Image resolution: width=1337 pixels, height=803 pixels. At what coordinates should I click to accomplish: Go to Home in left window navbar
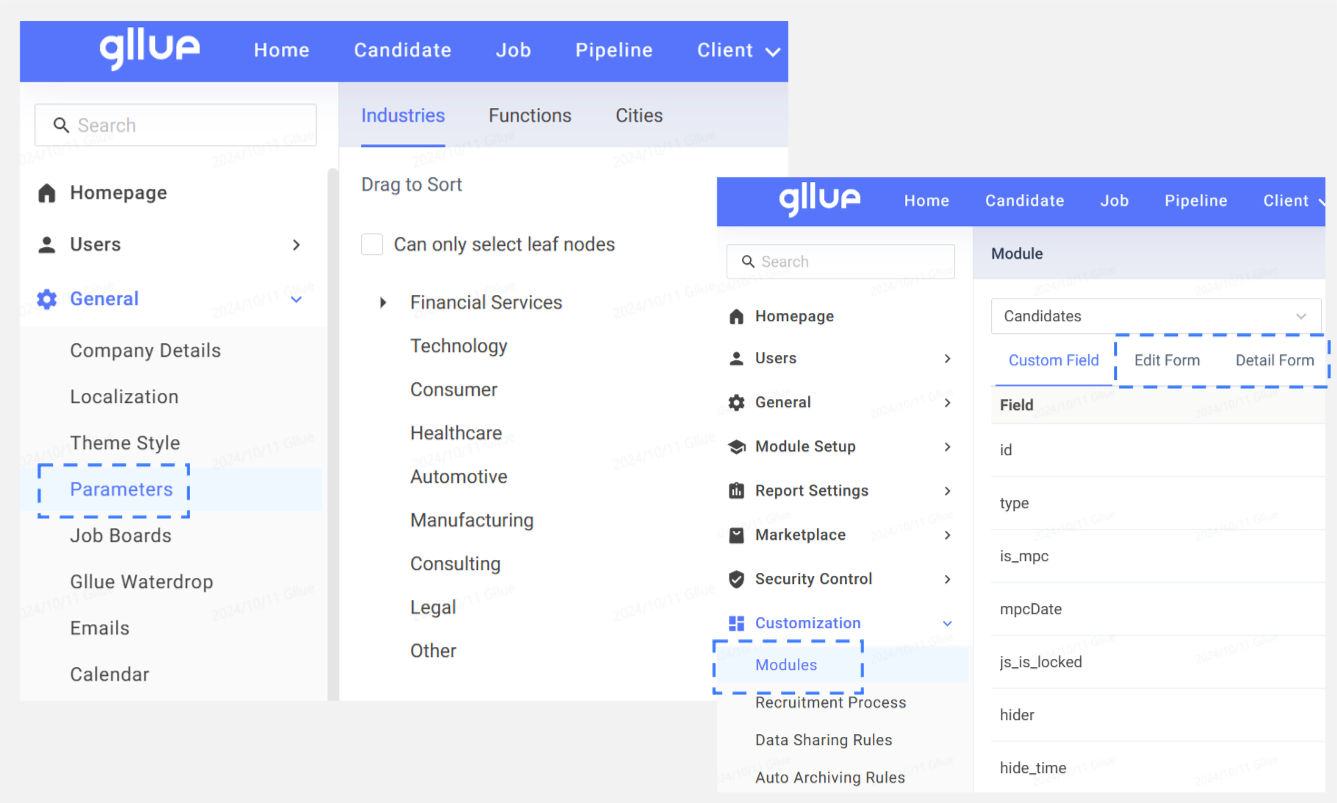point(281,50)
